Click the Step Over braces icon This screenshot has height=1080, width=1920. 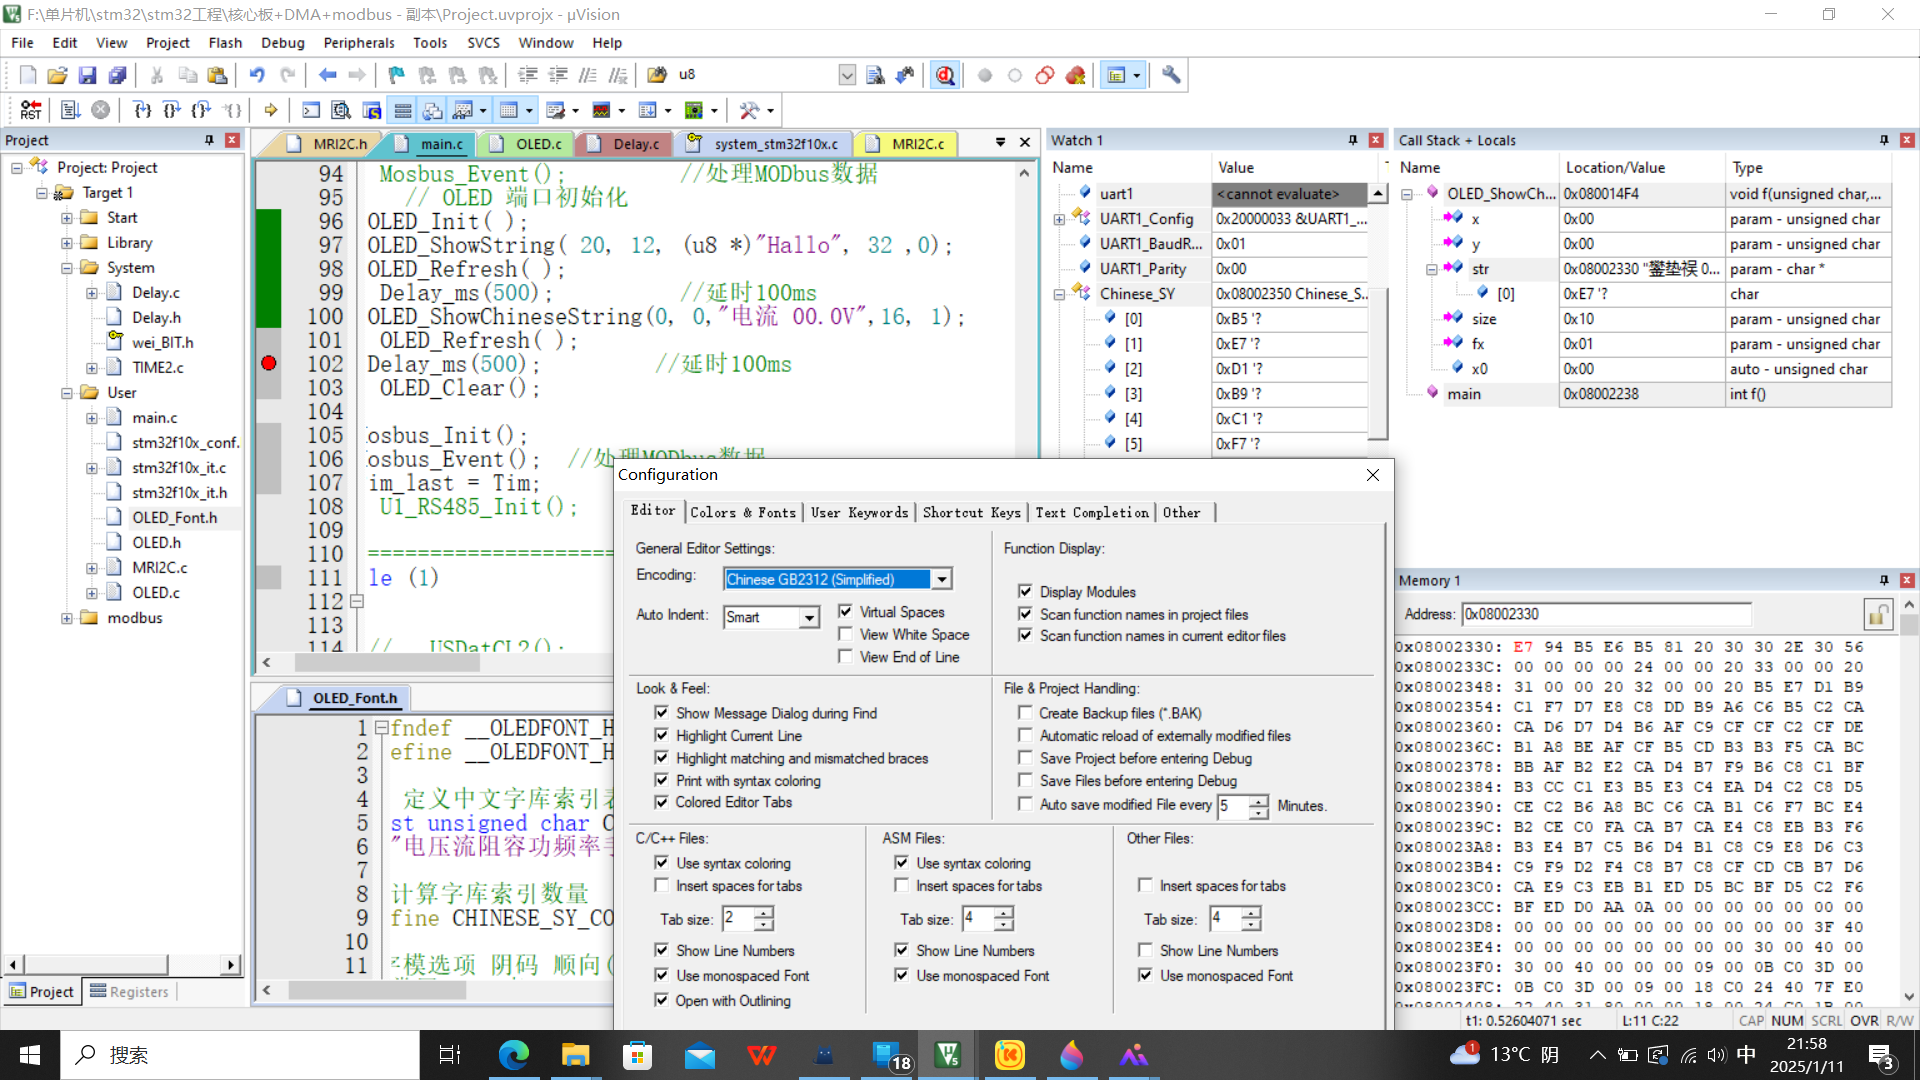(x=172, y=110)
